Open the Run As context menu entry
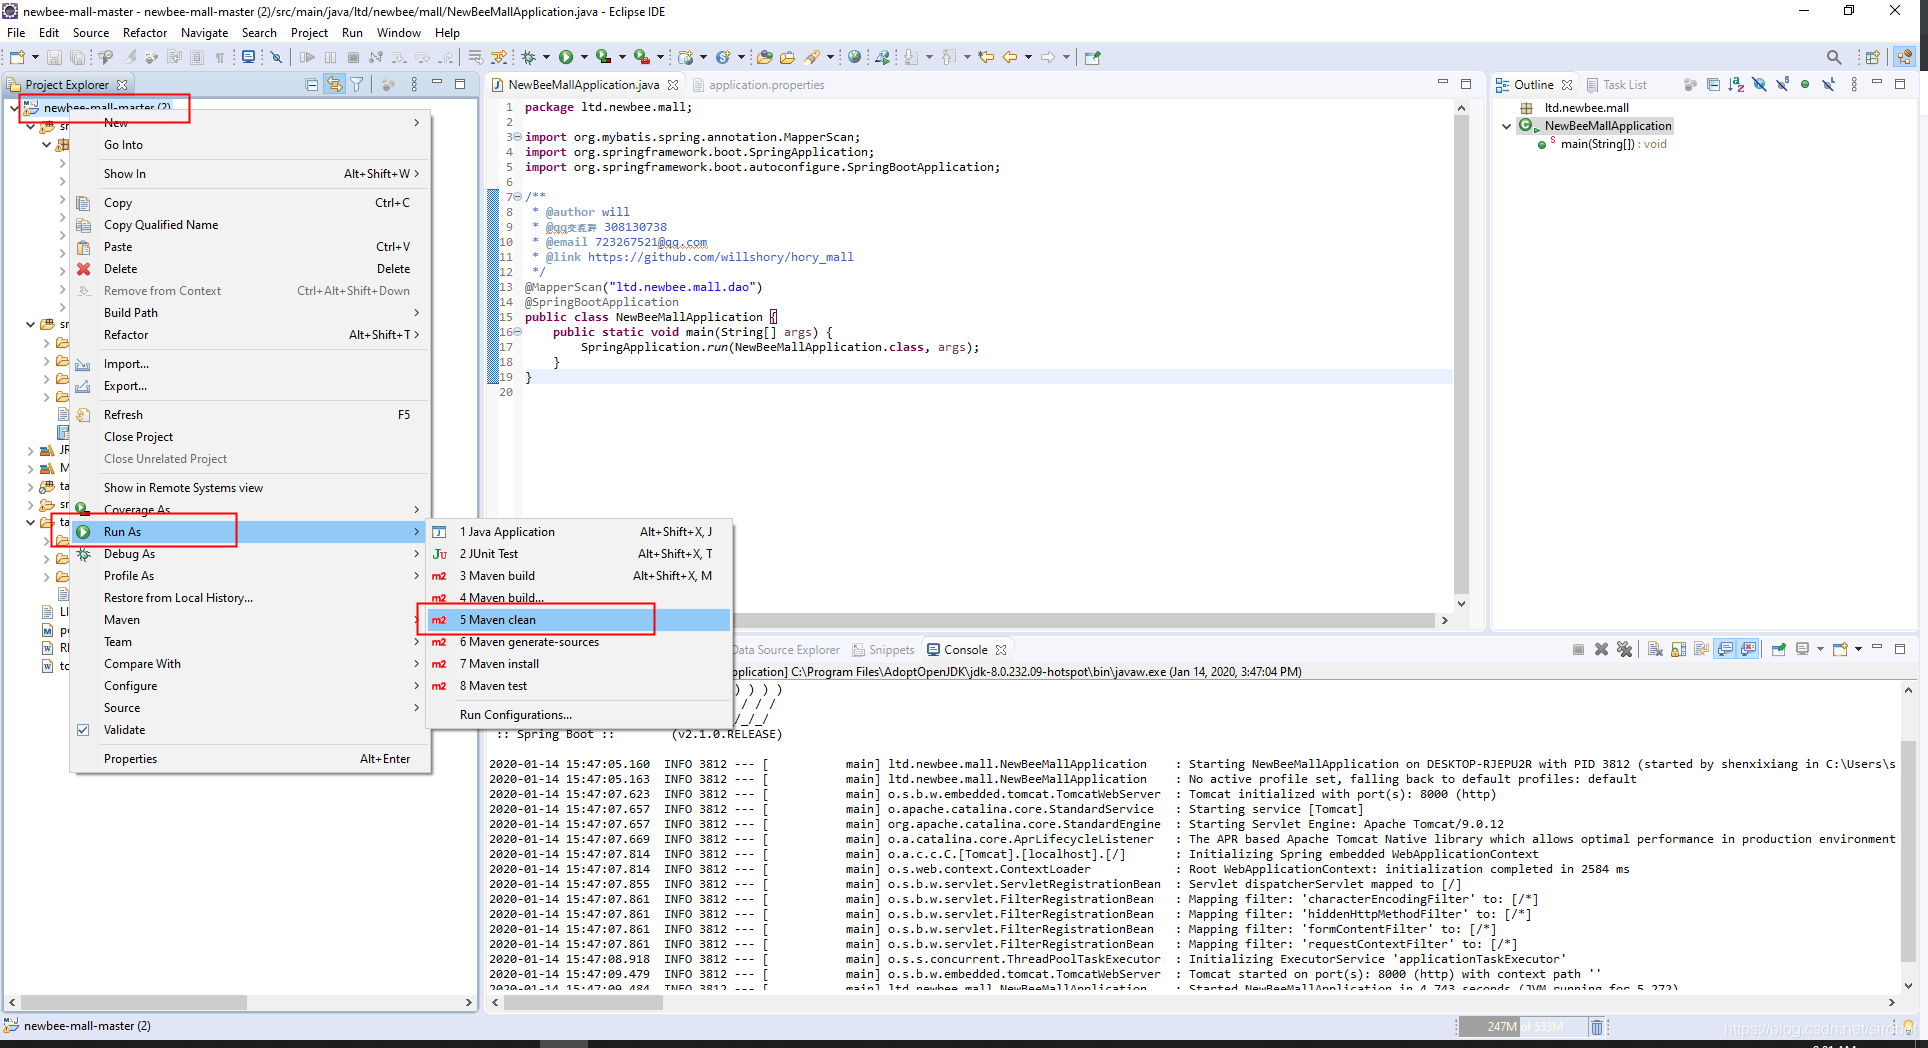 [250, 532]
